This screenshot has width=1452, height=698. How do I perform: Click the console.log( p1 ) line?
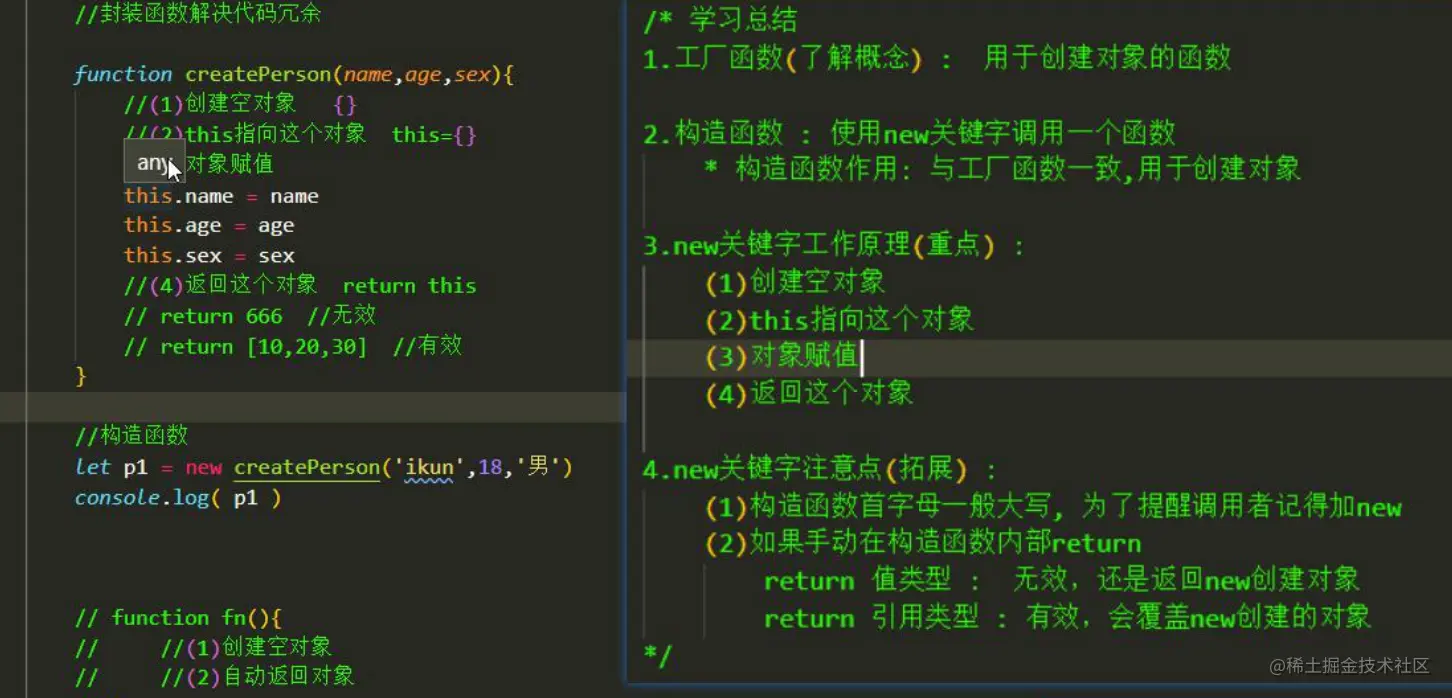coord(178,498)
